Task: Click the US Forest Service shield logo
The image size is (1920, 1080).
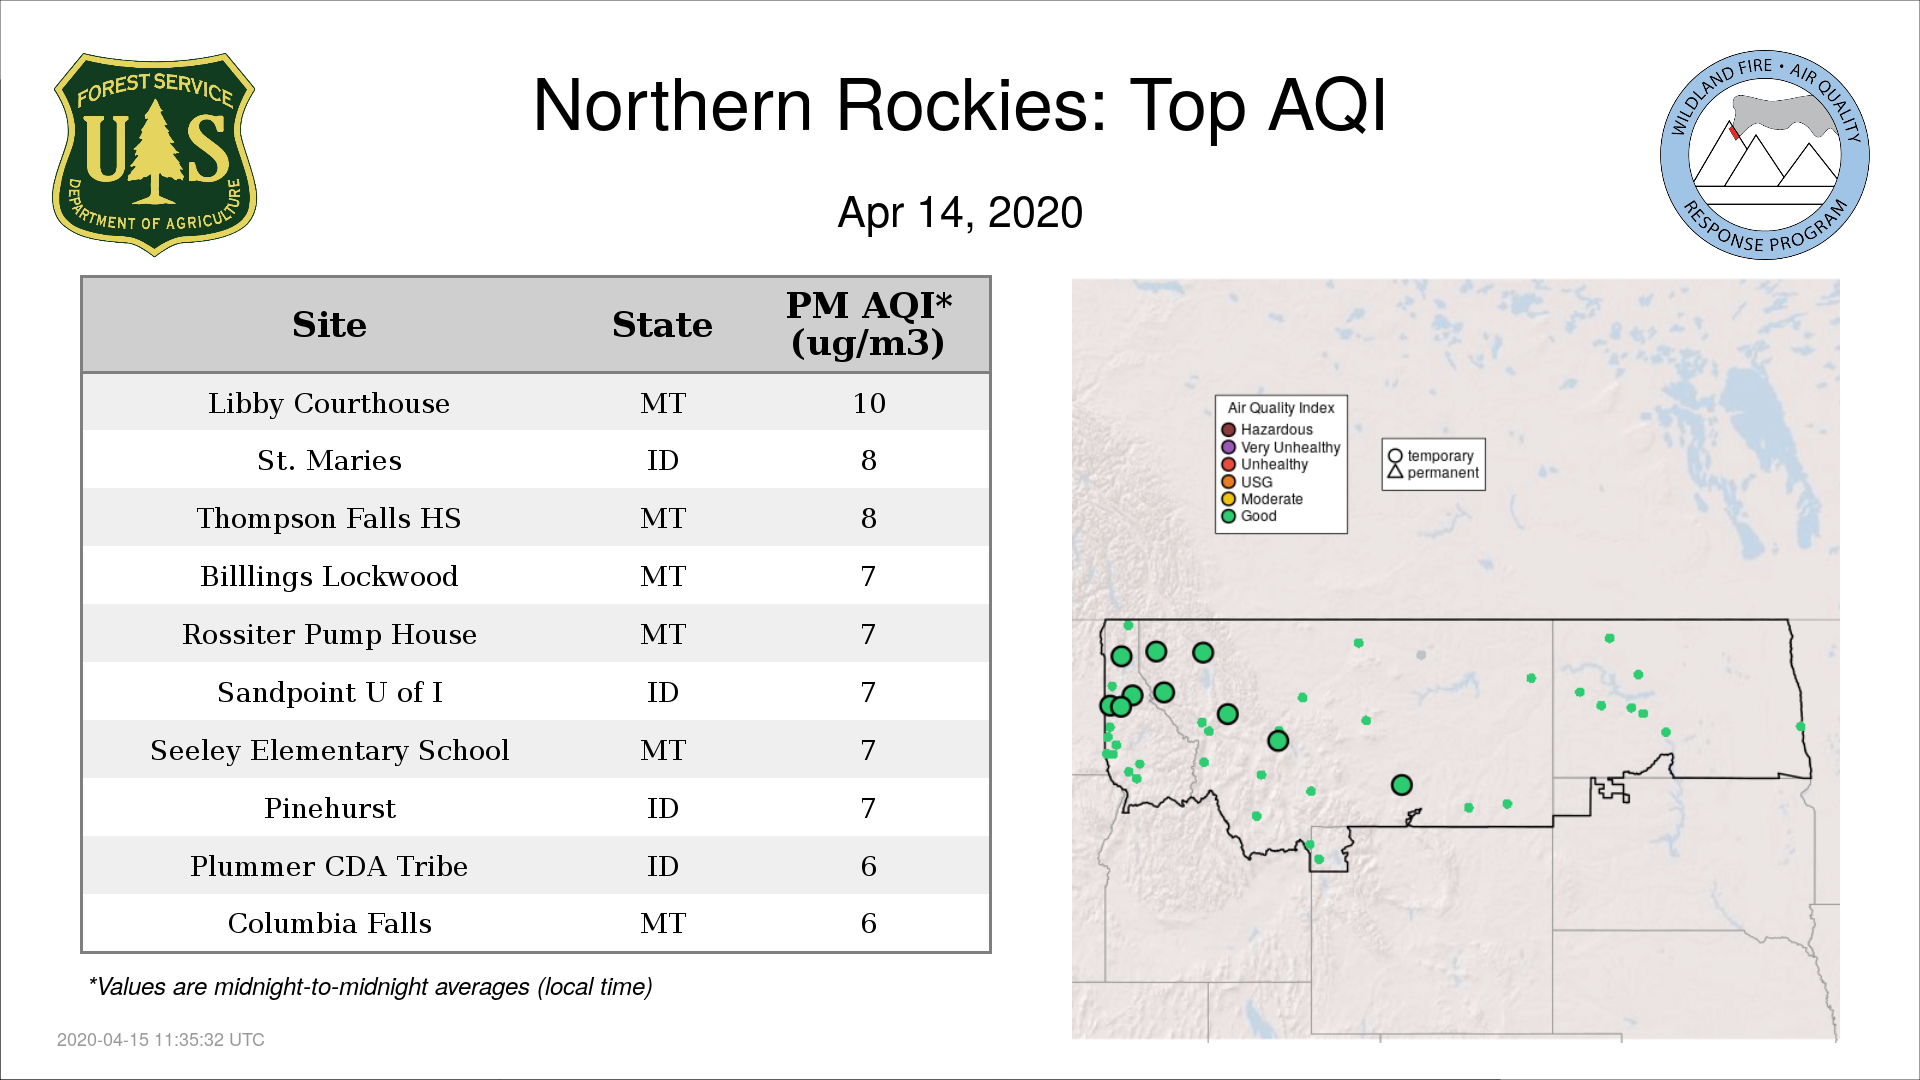Action: pyautogui.click(x=154, y=155)
